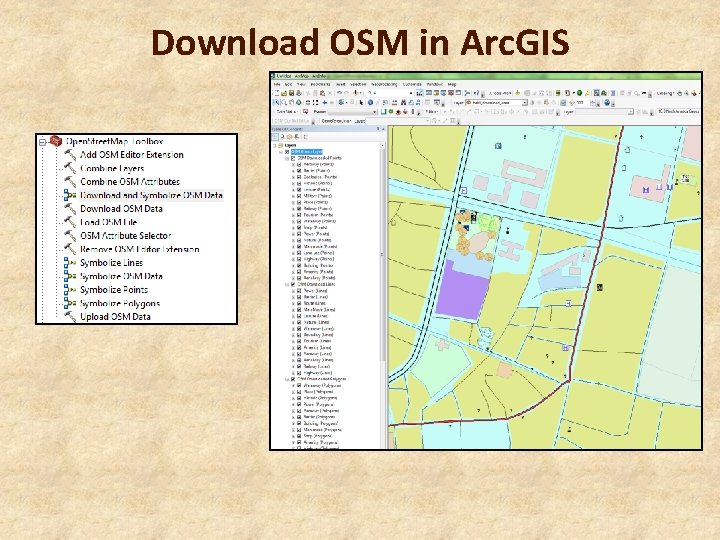Viewport: 720px width, 540px height.
Task: Toggle the Power (Lines) layer checkbox
Action: [299, 291]
